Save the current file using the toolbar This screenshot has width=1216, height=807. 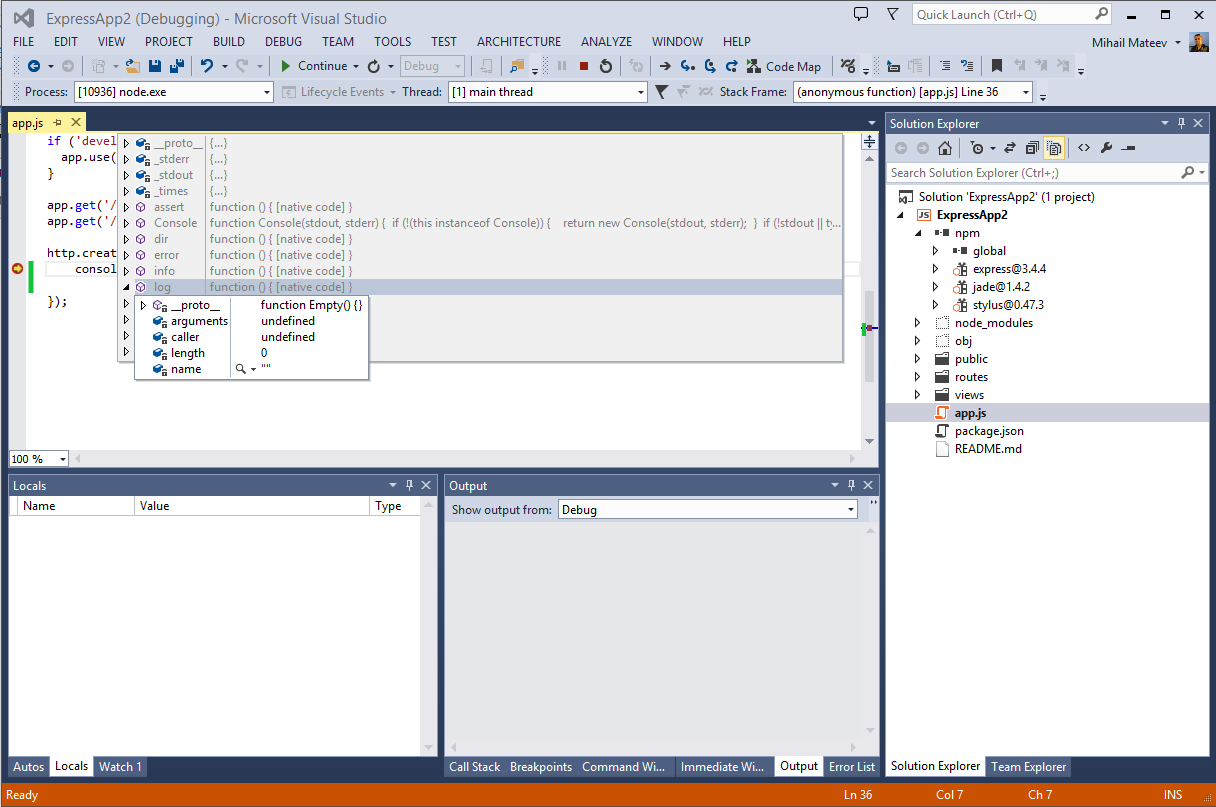155,66
